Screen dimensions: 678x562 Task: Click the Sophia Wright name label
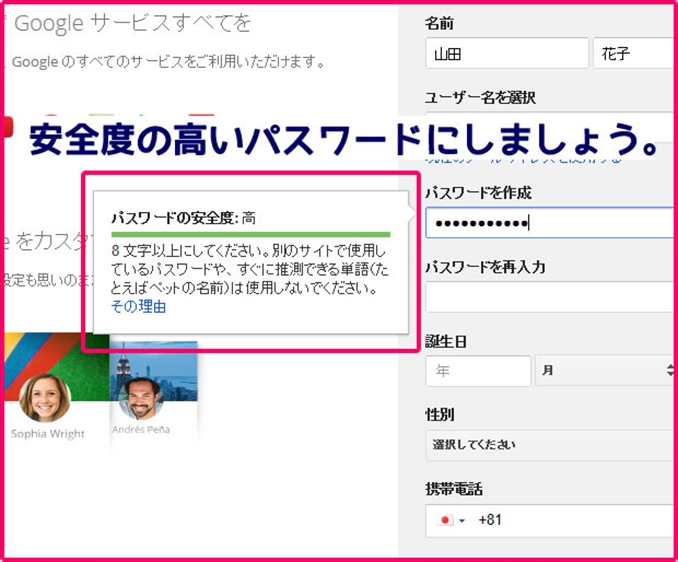[x=47, y=434]
